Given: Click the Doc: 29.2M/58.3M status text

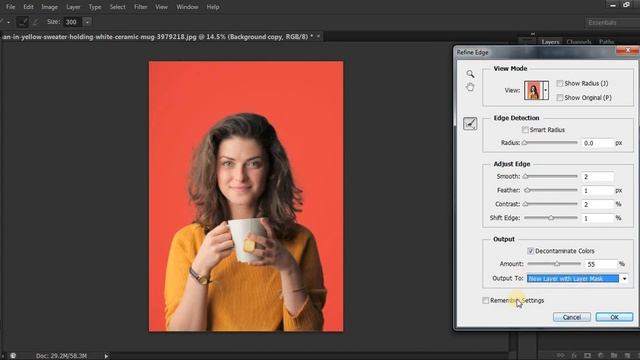Looking at the screenshot, I should pyautogui.click(x=61, y=356).
